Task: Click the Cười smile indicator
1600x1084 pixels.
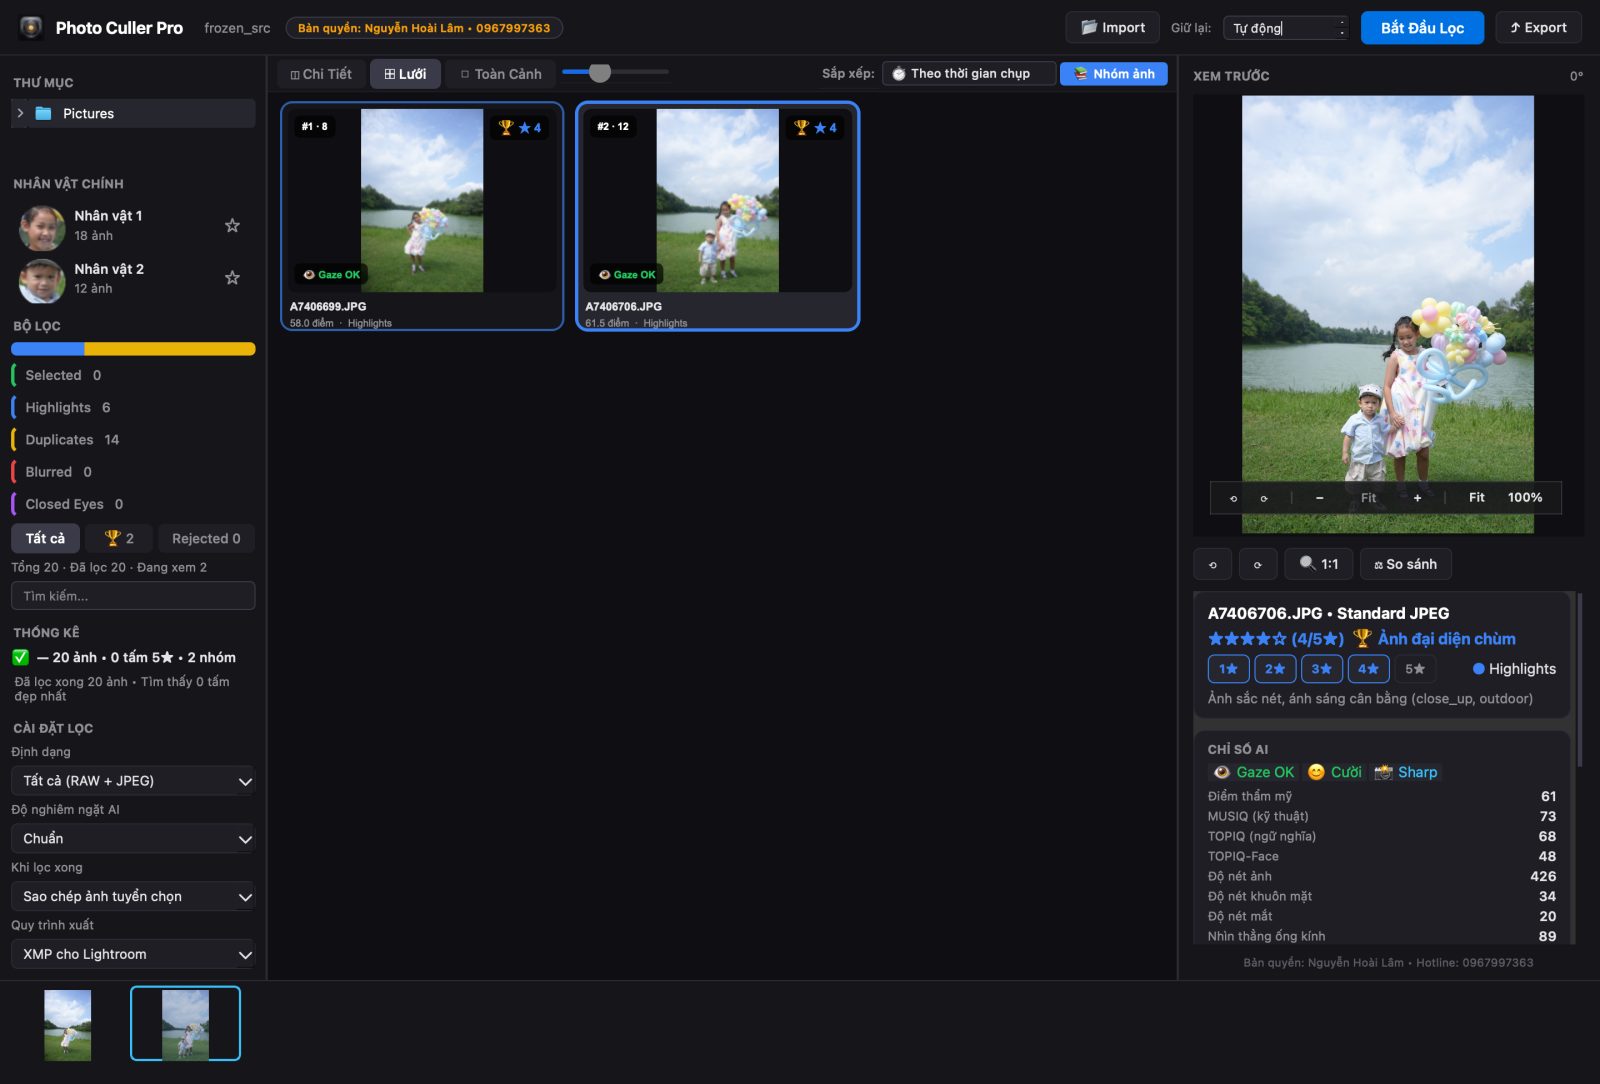Action: (x=1335, y=772)
